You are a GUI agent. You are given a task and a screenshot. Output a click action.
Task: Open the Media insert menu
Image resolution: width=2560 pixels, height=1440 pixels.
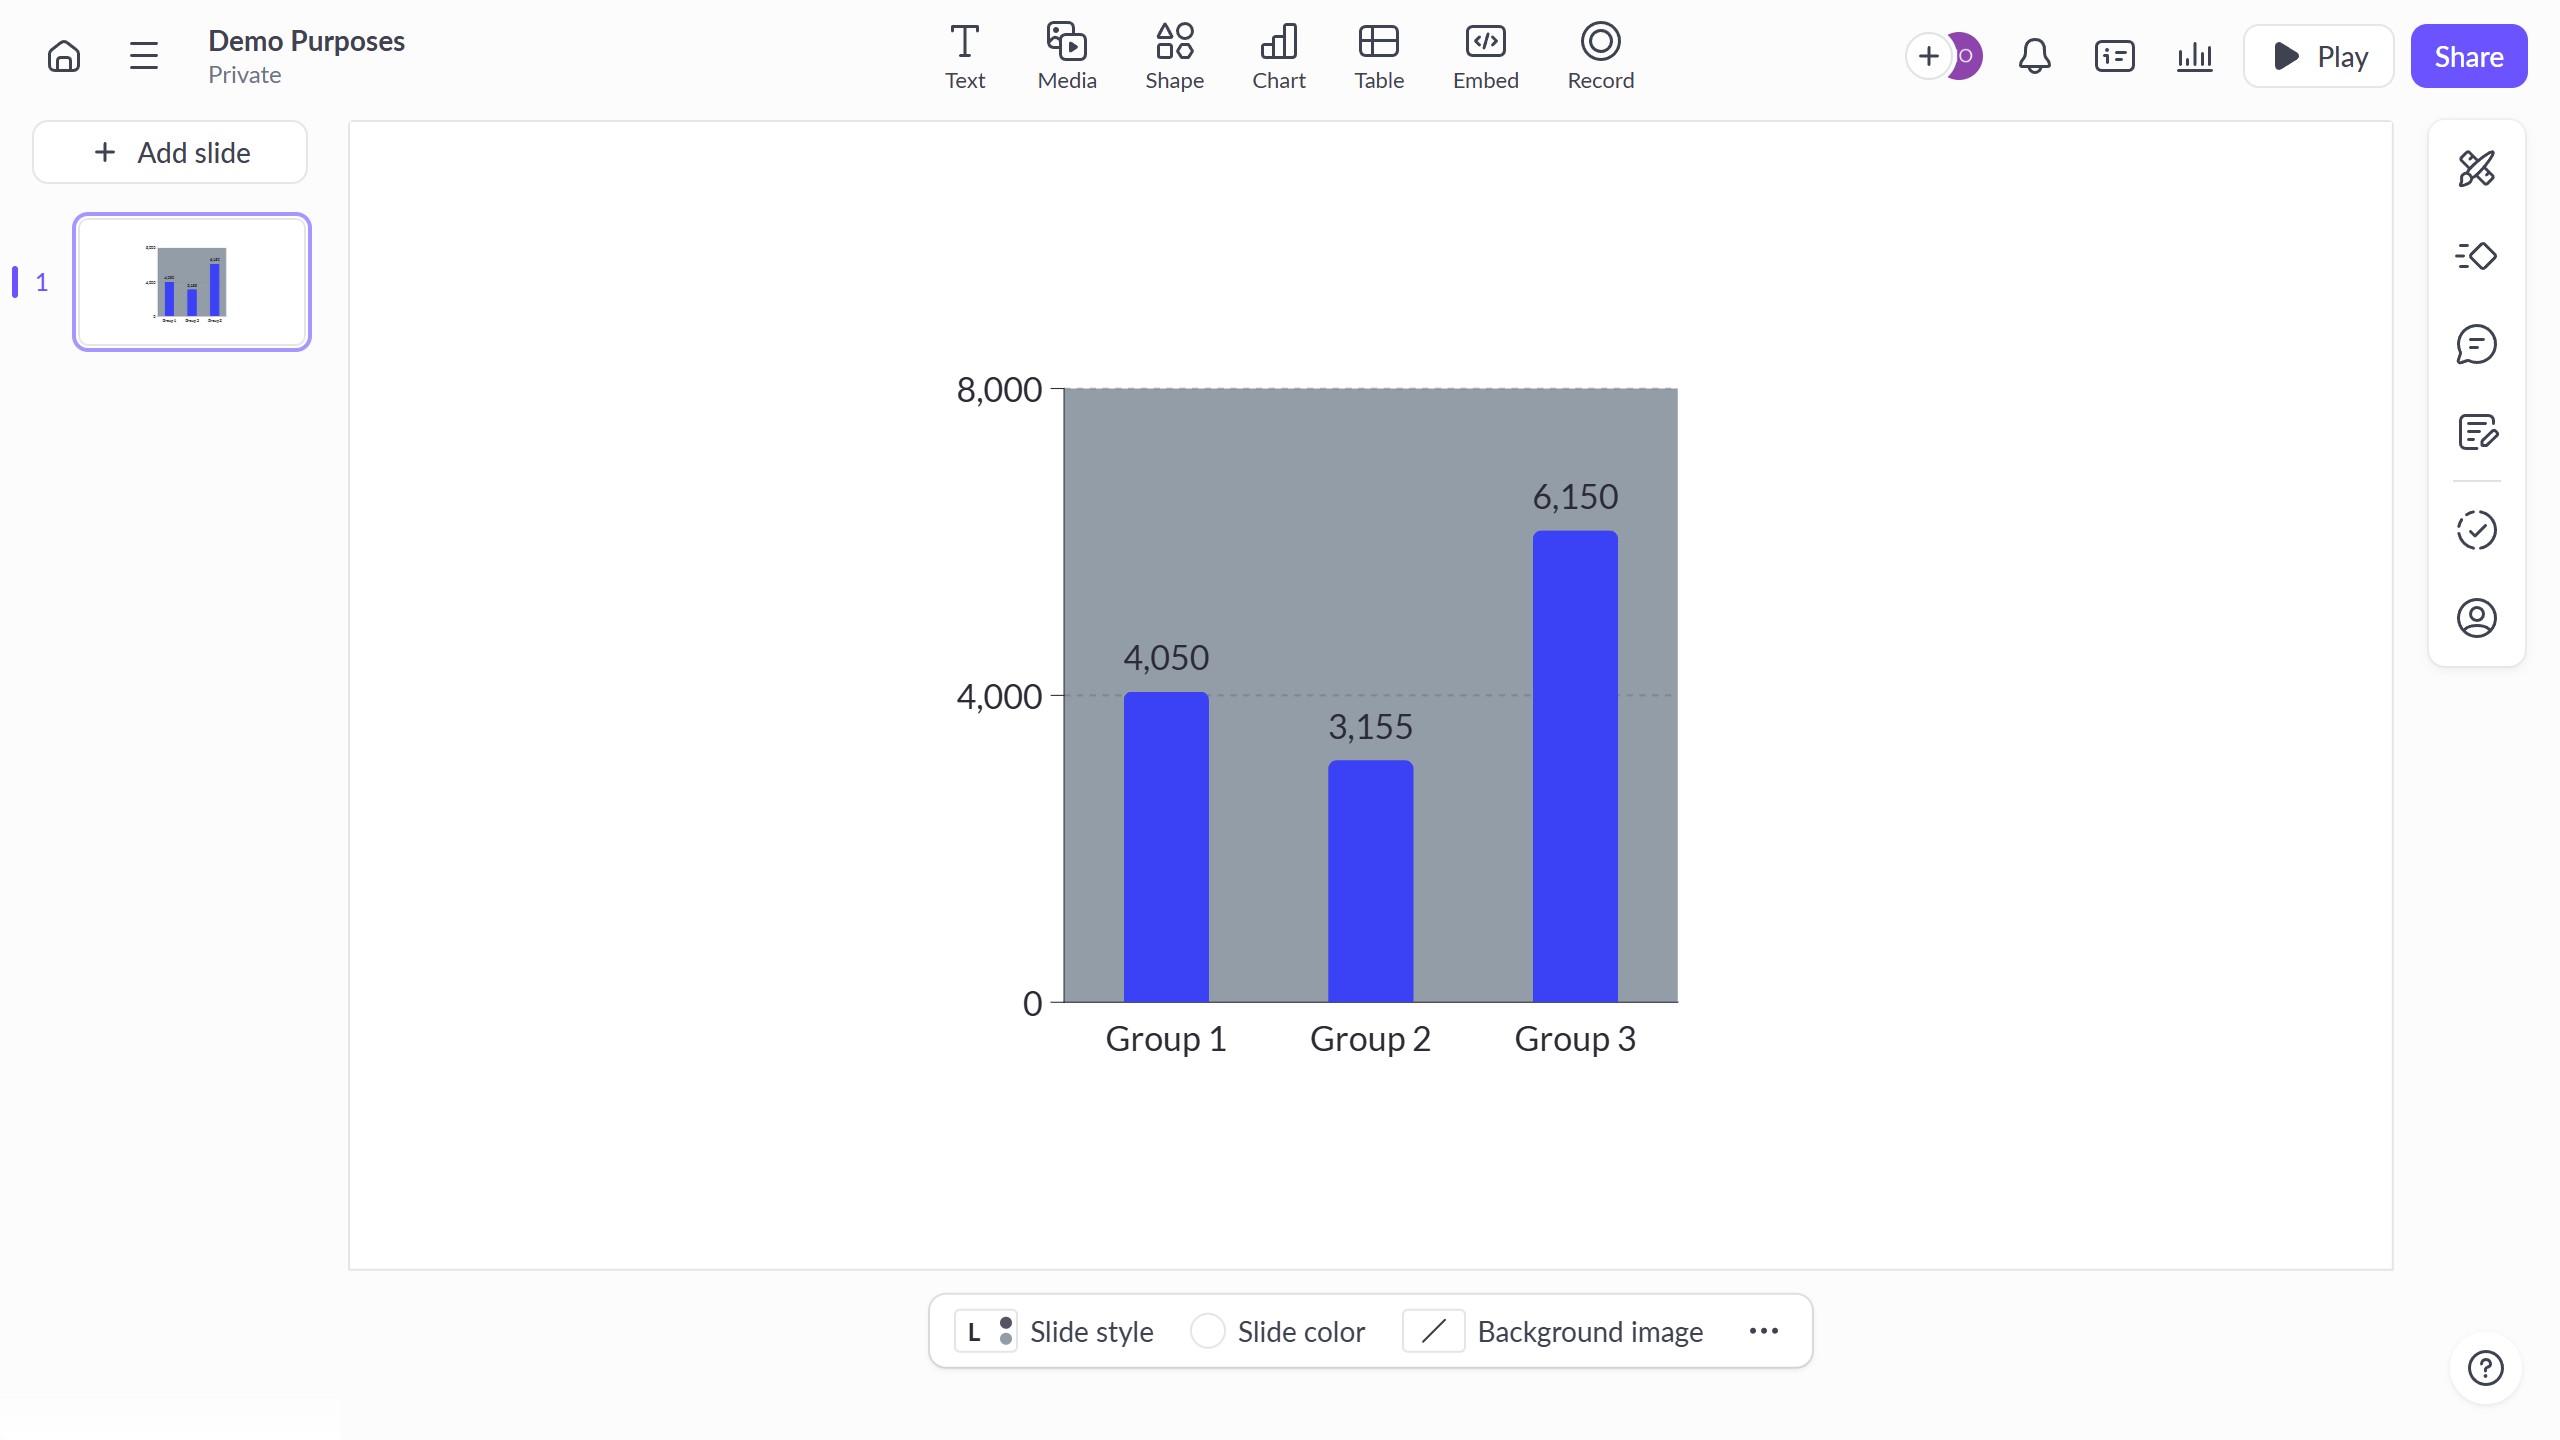tap(1065, 55)
